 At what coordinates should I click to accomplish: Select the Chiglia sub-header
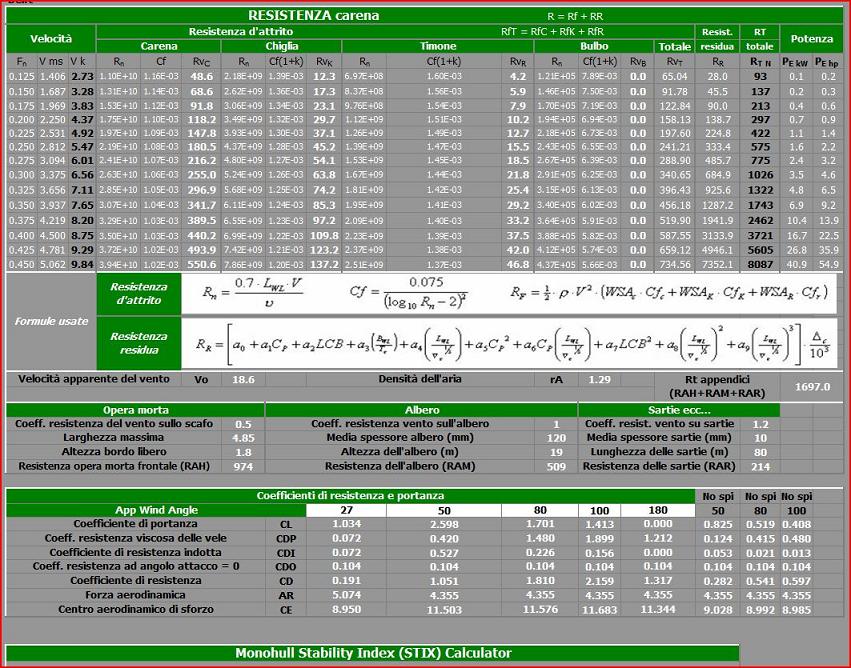point(282,46)
